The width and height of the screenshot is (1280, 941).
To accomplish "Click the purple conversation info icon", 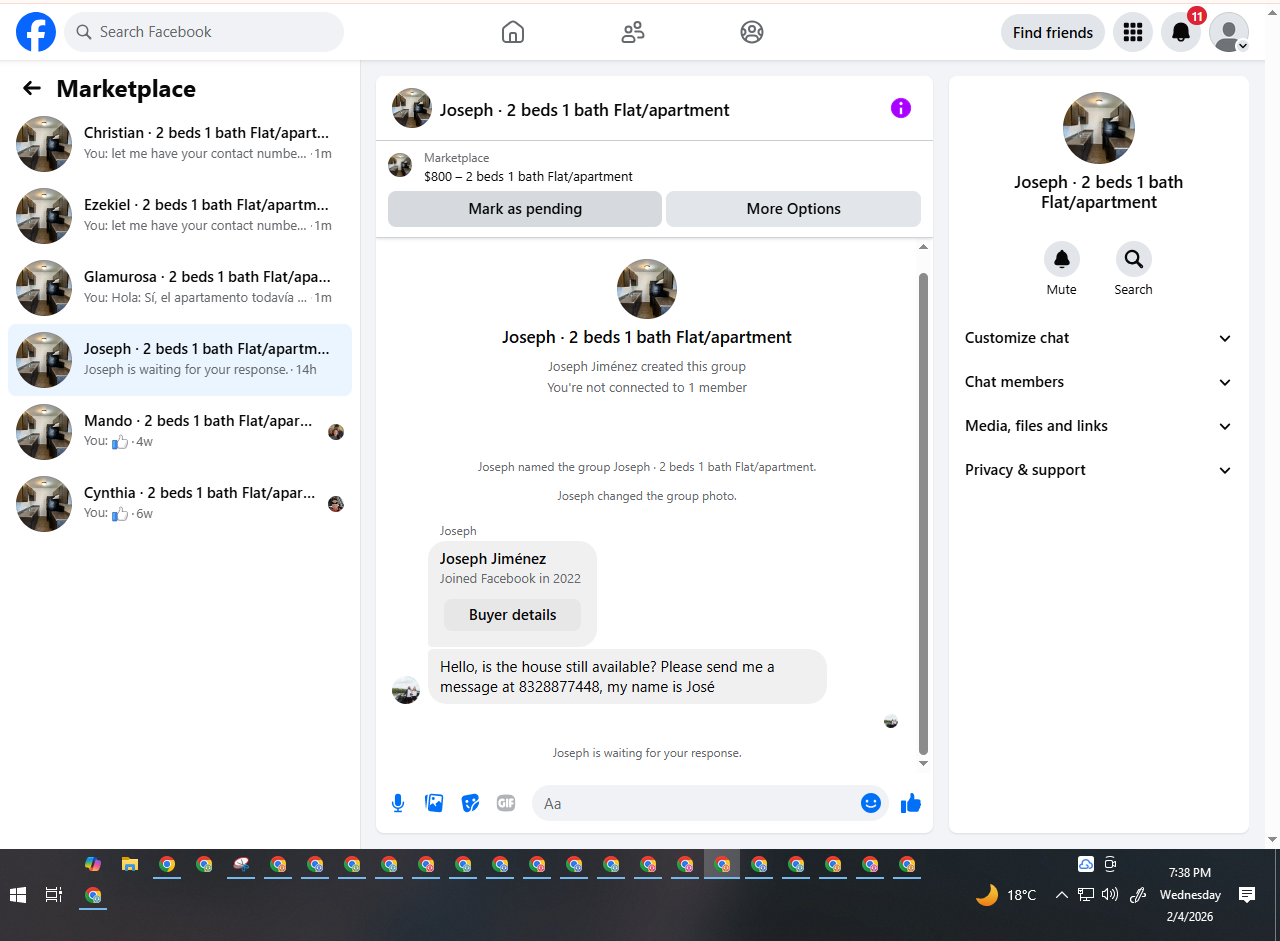I will pos(901,108).
